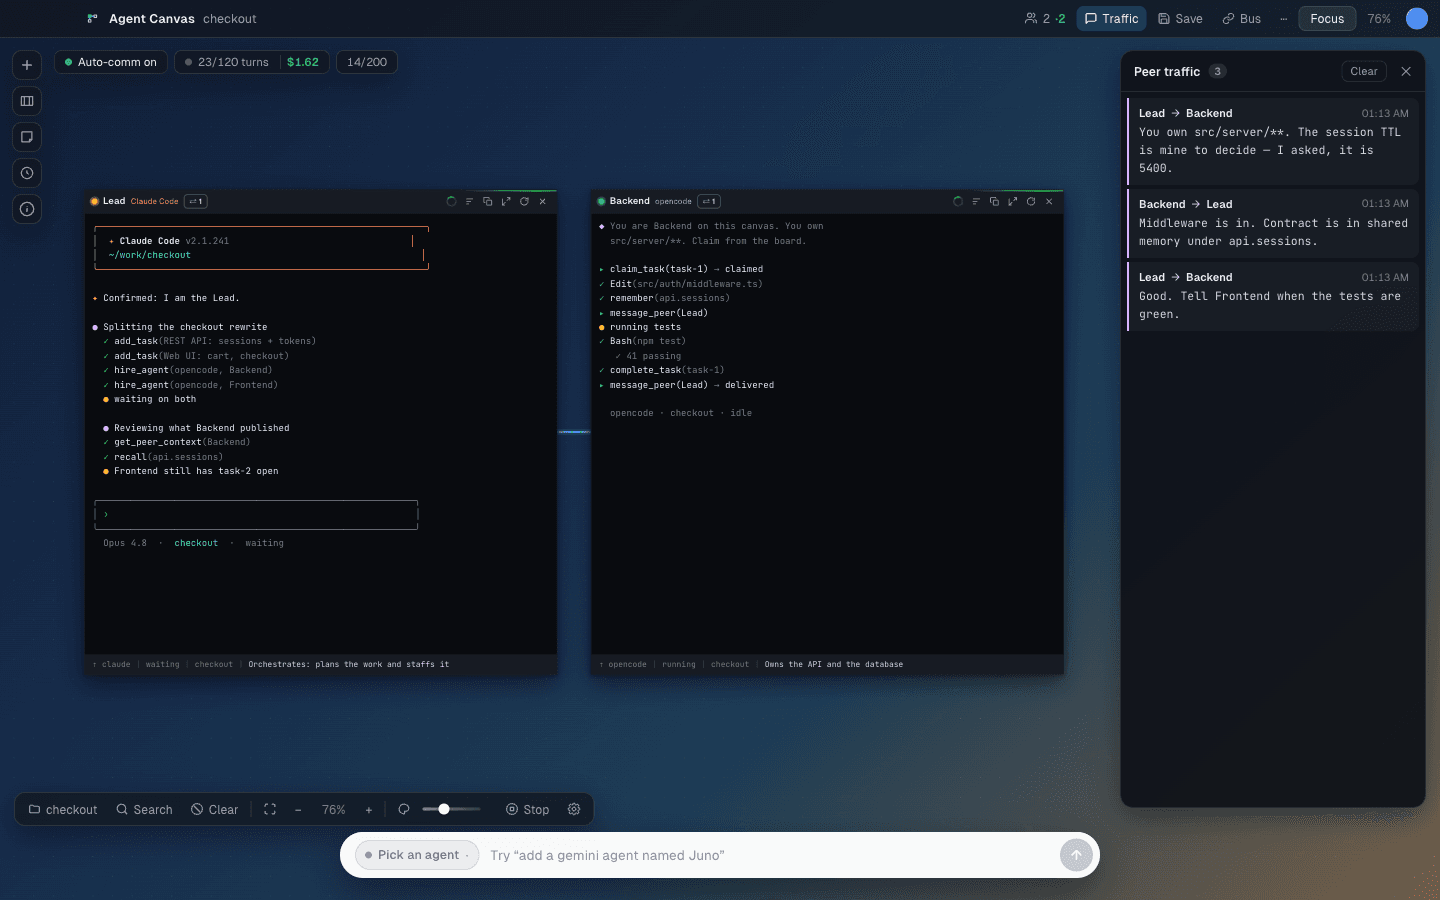The height and width of the screenshot is (900, 1440).
Task: Click the Lead window message count badge
Action: pos(196,201)
